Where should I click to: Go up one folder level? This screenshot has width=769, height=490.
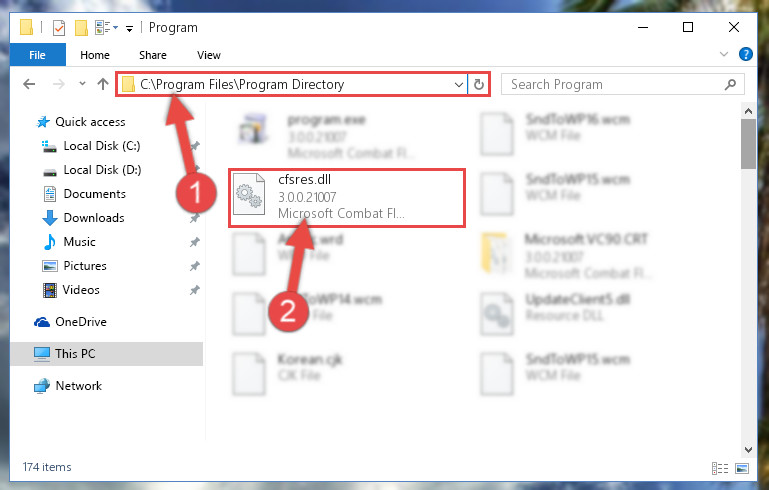[103, 84]
